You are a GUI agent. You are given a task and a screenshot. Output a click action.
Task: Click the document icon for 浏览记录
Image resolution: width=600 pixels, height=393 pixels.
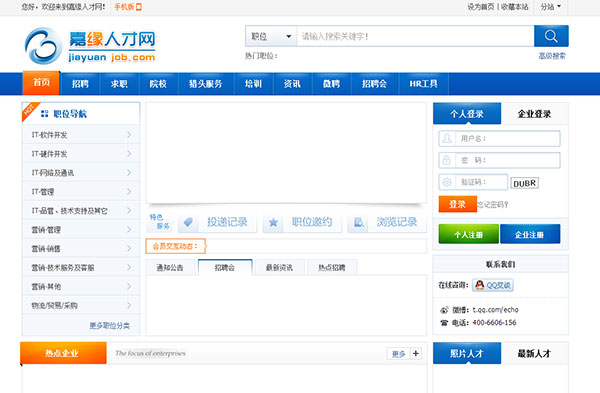(359, 222)
